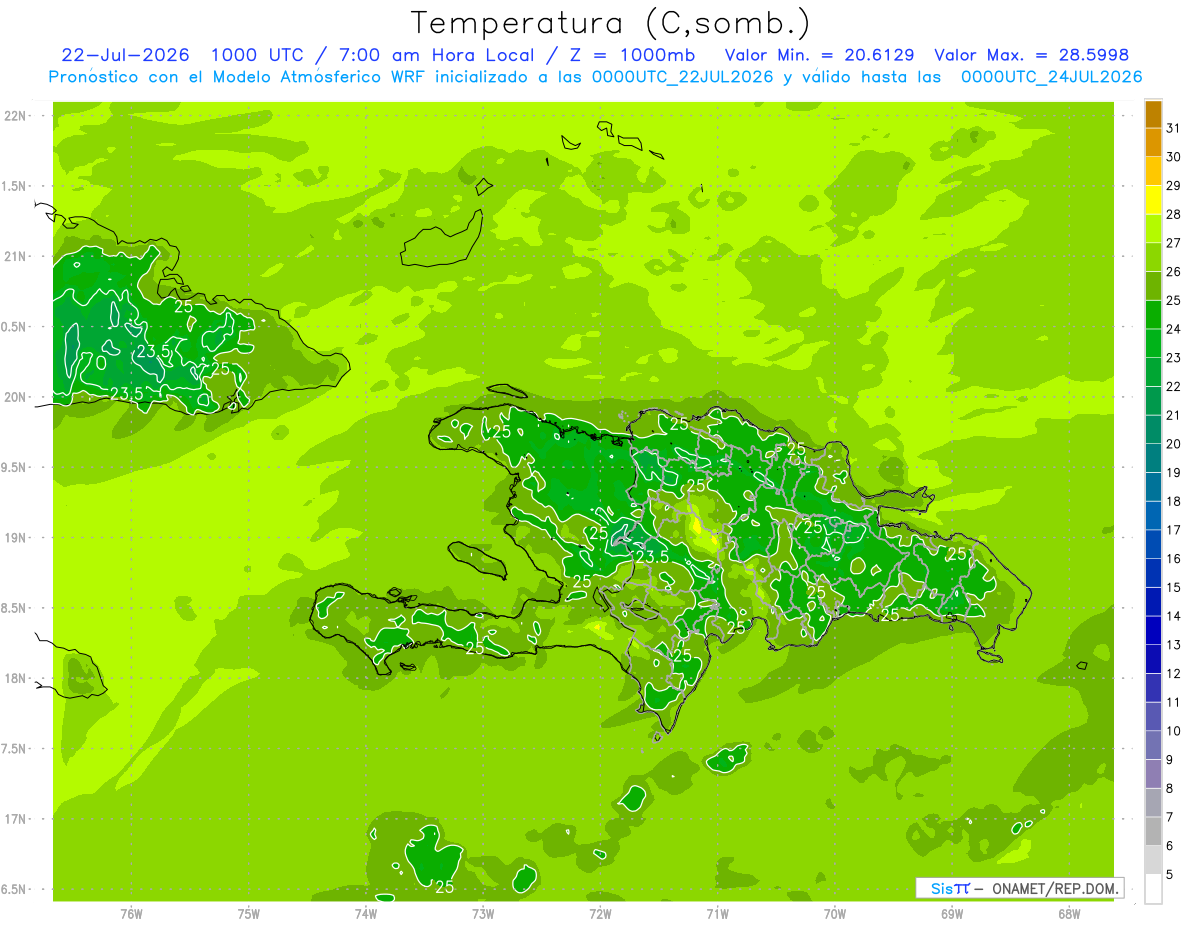Click the colorbar value label 12
1200x927 pixels.
pos(1175,674)
